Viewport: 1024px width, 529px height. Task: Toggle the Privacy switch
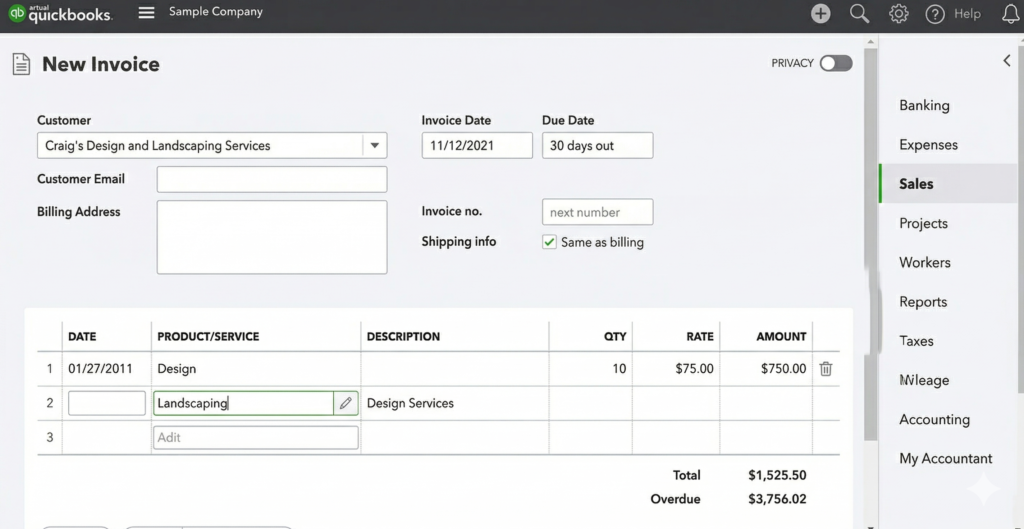tap(835, 63)
